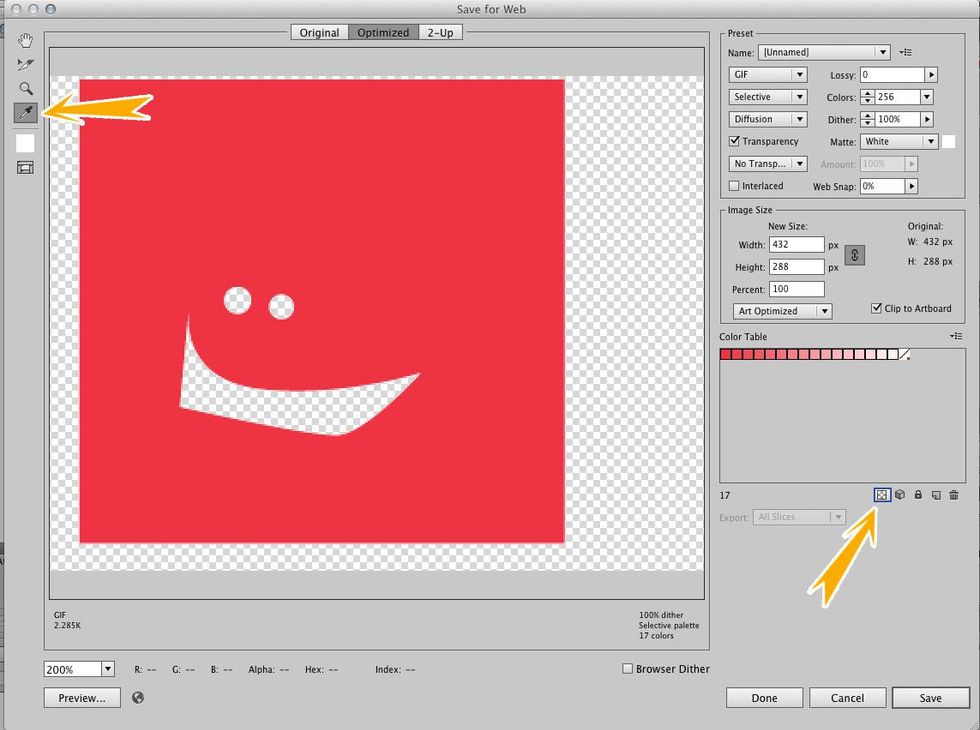Save the optimized GIF
The height and width of the screenshot is (730, 980).
click(x=930, y=697)
